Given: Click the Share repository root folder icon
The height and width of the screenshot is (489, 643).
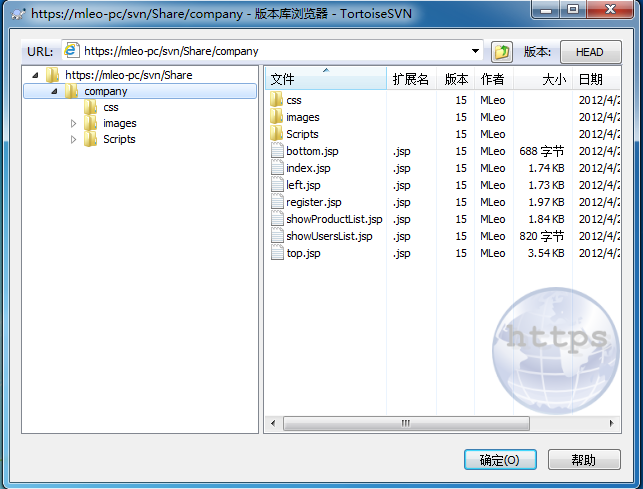Looking at the screenshot, I should [52, 75].
